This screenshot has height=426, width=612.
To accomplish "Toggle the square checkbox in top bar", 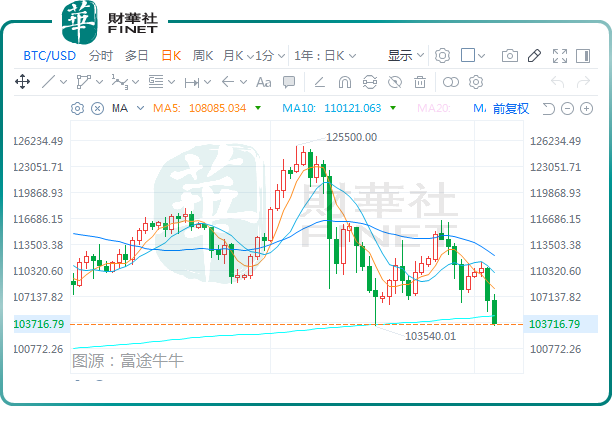I will point(468,56).
